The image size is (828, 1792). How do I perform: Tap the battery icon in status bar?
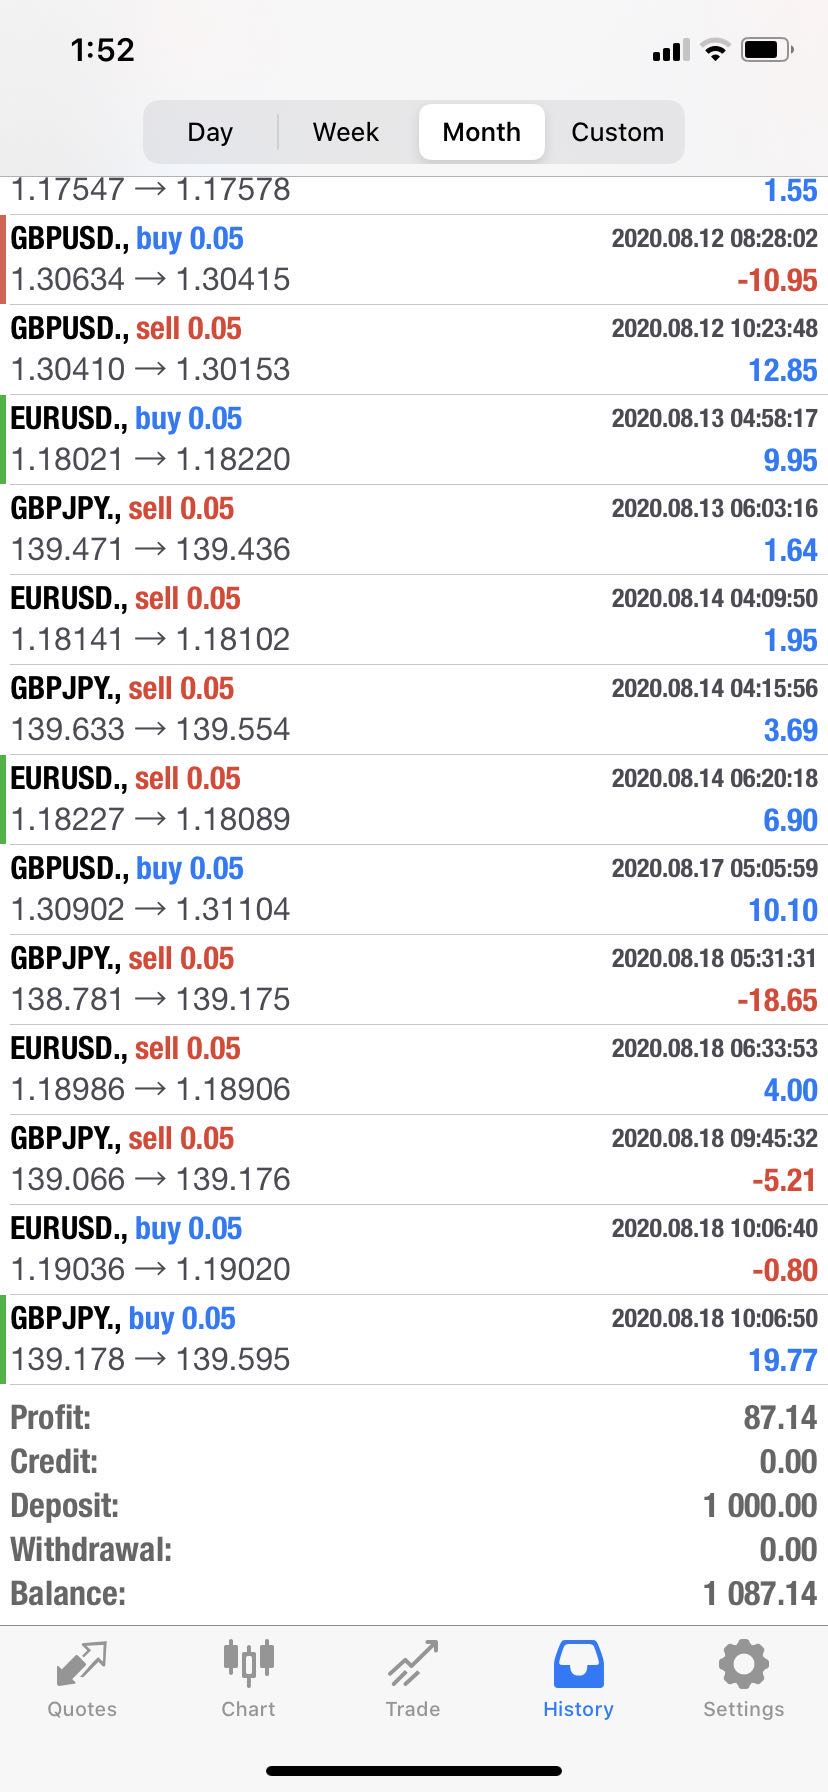(767, 49)
